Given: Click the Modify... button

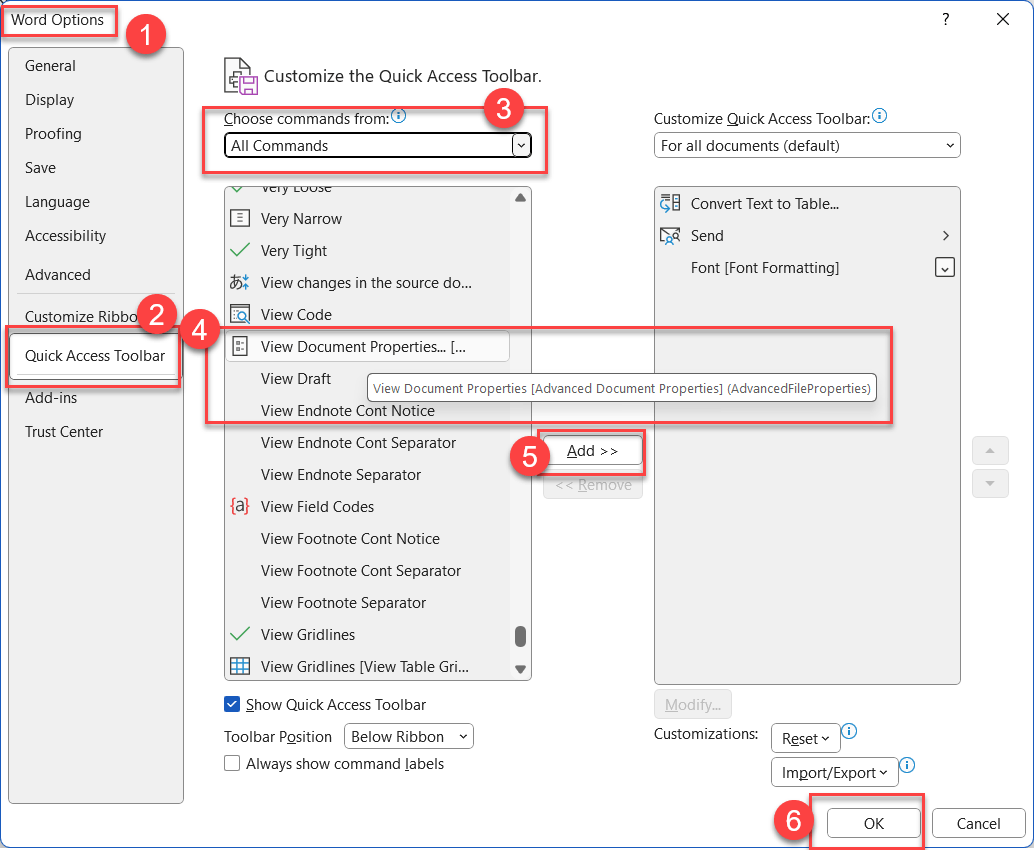Looking at the screenshot, I should pos(692,704).
